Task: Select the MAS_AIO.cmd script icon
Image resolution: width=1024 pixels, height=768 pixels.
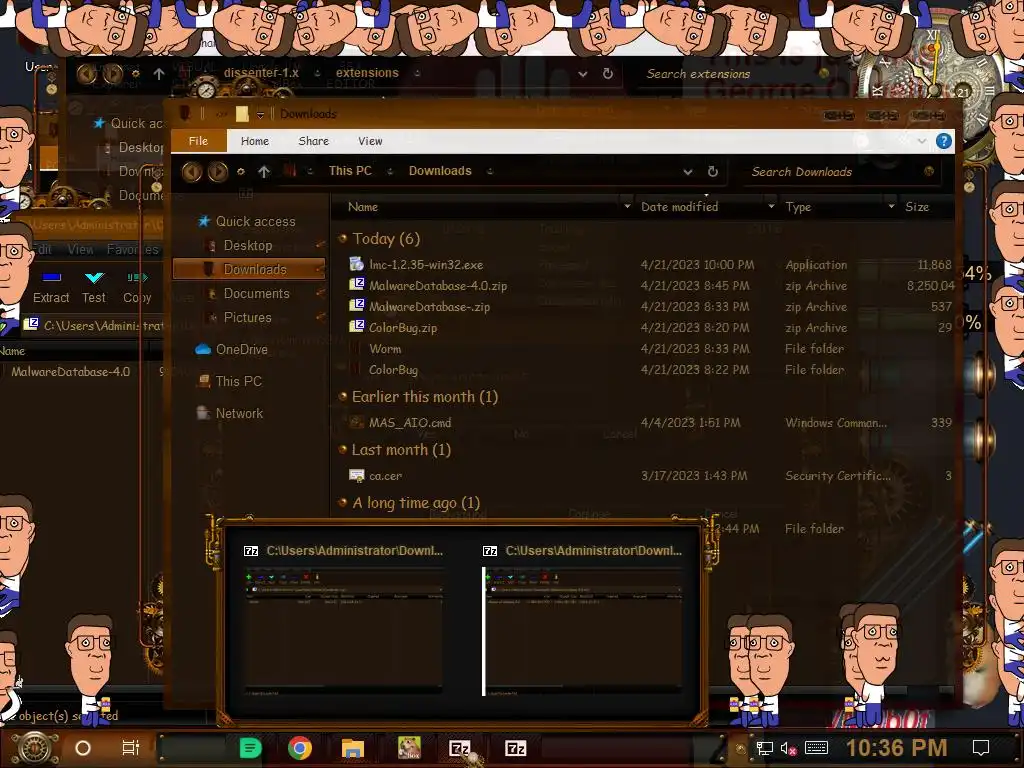Action: click(357, 423)
